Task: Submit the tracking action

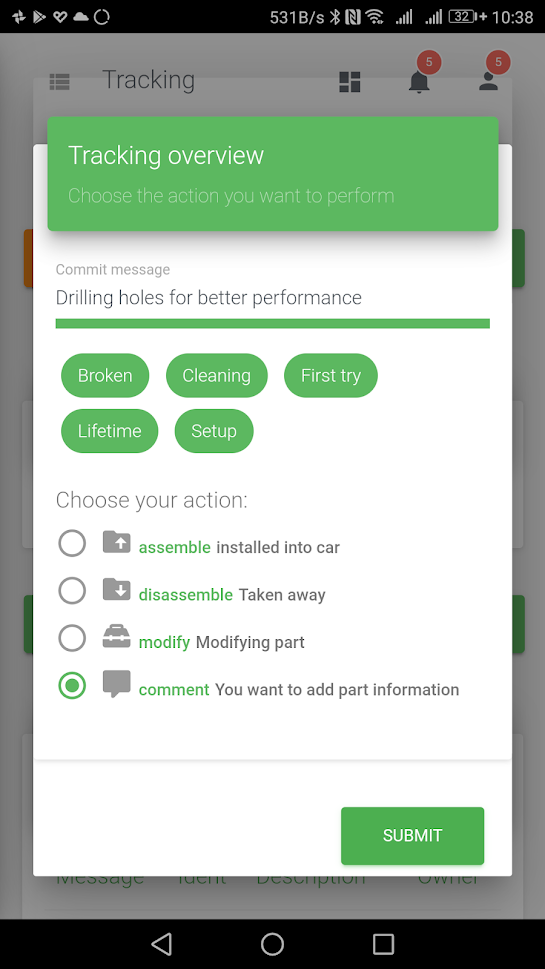Action: [412, 836]
